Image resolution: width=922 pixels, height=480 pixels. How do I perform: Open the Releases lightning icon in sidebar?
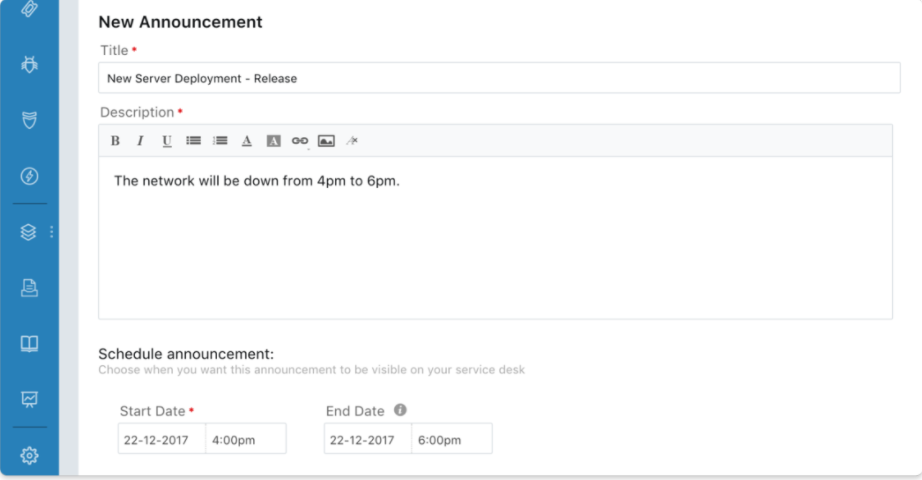[29, 176]
